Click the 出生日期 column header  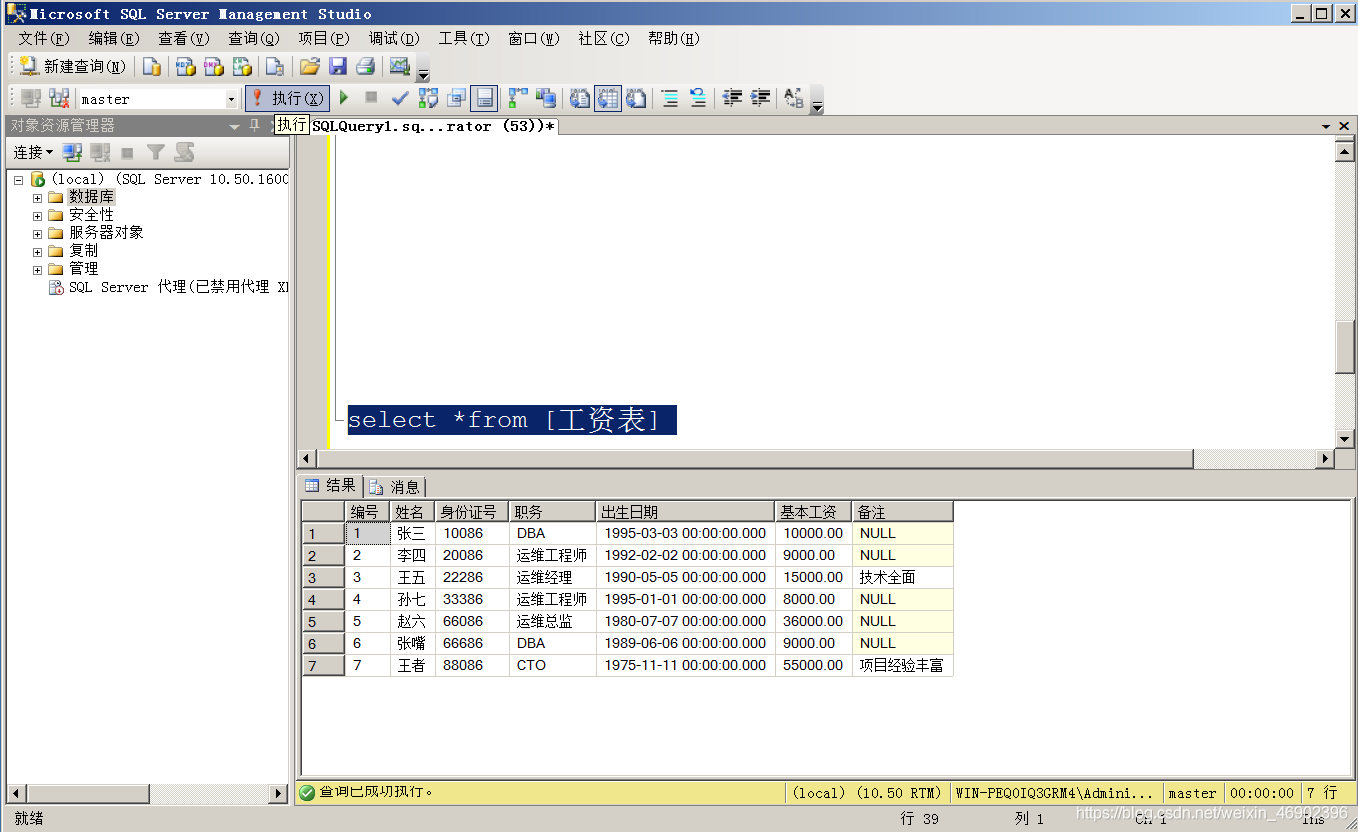coord(685,512)
